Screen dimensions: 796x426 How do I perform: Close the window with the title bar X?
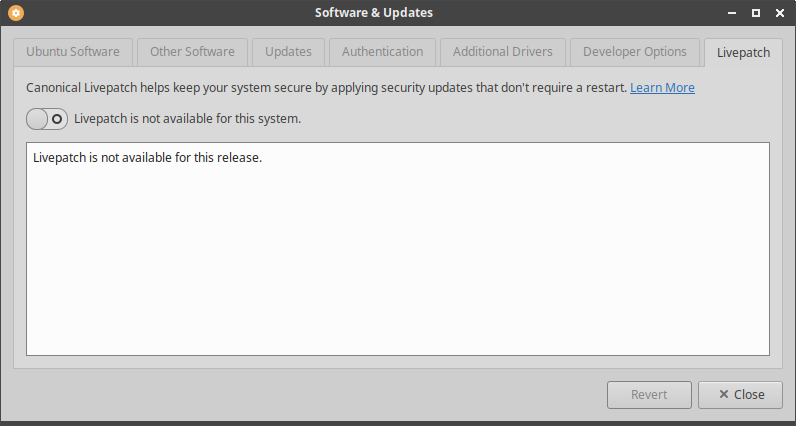(x=779, y=13)
